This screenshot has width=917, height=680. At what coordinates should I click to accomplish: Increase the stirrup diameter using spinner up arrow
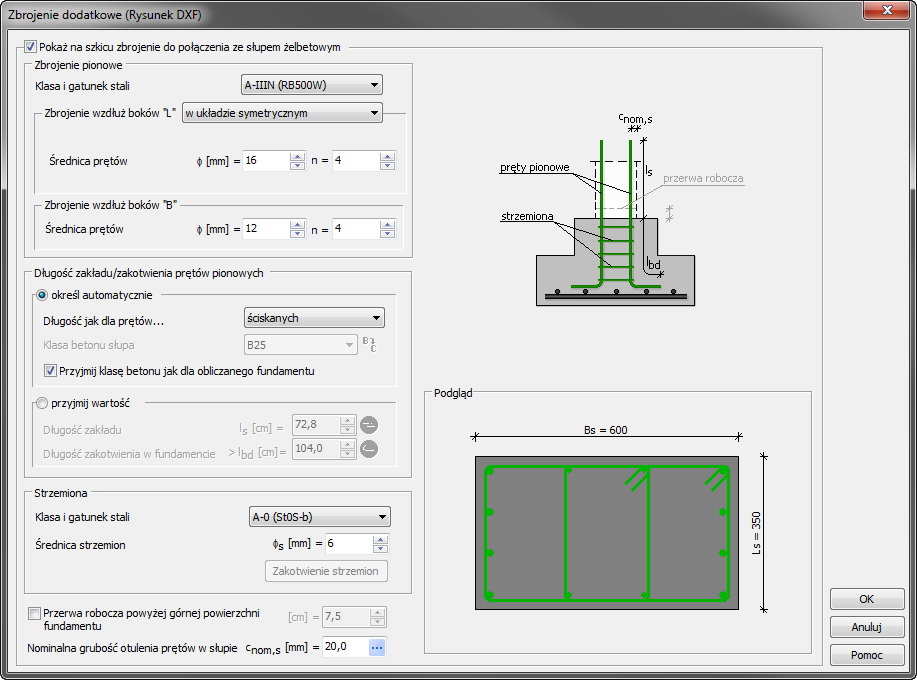(x=380, y=539)
